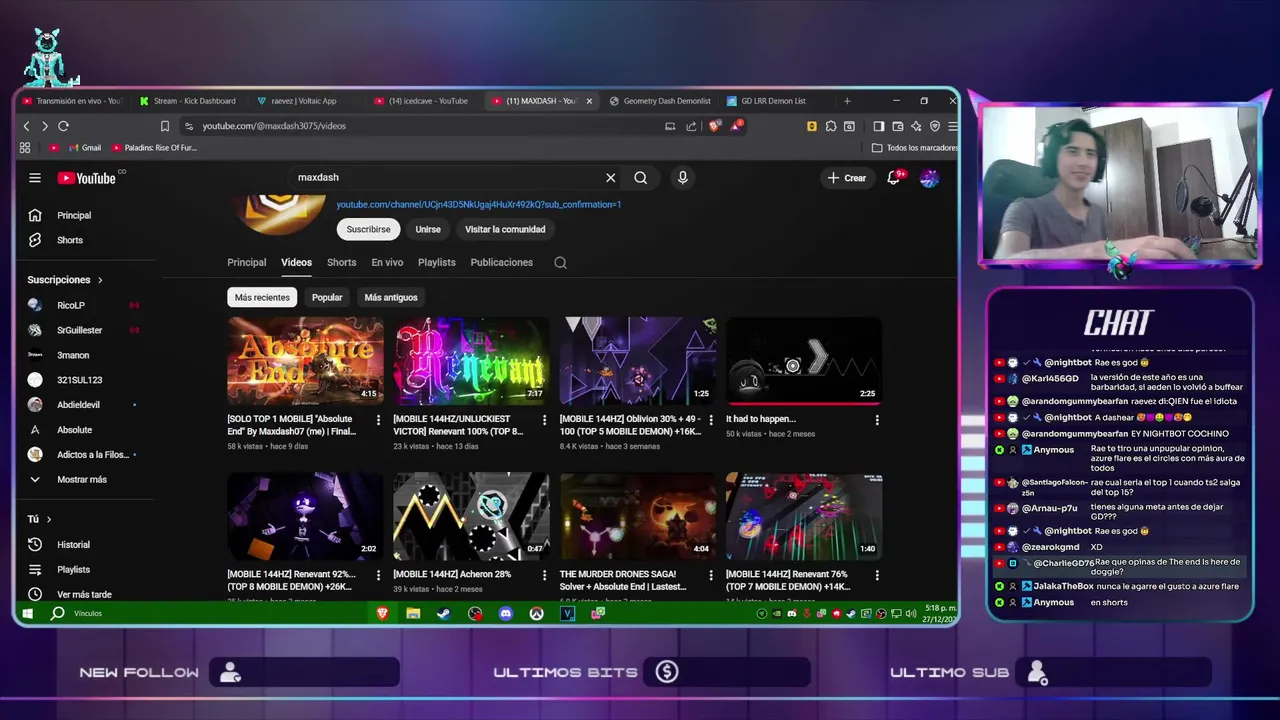
Task: Select the Más antiguos filter chip
Action: pos(391,297)
